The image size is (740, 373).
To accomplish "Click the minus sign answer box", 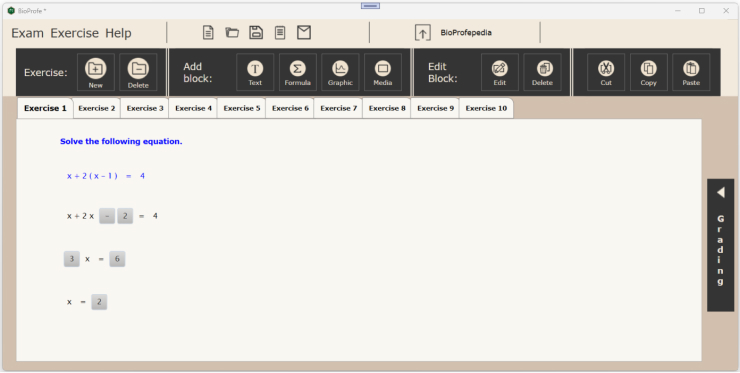I will [107, 216].
